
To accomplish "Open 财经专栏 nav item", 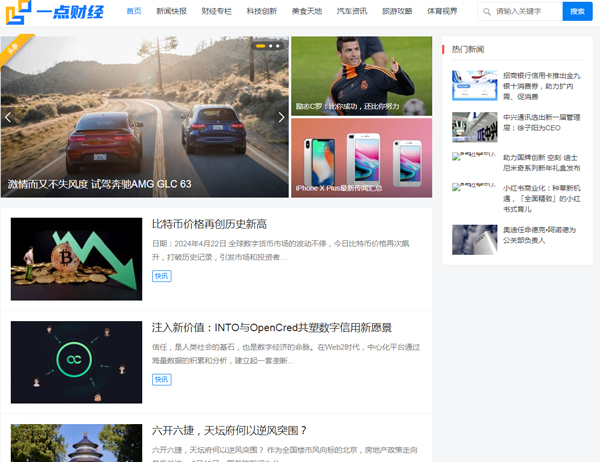I will pos(217,11).
